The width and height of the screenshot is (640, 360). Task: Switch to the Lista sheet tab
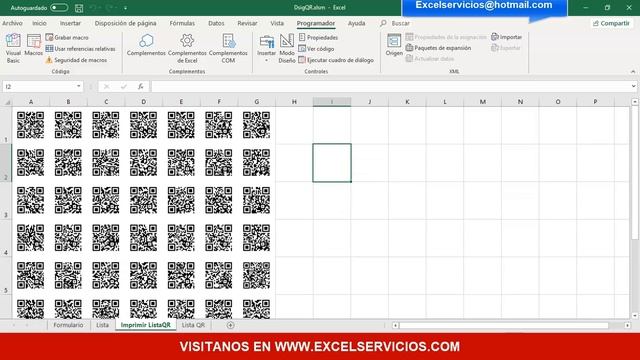(x=102, y=325)
